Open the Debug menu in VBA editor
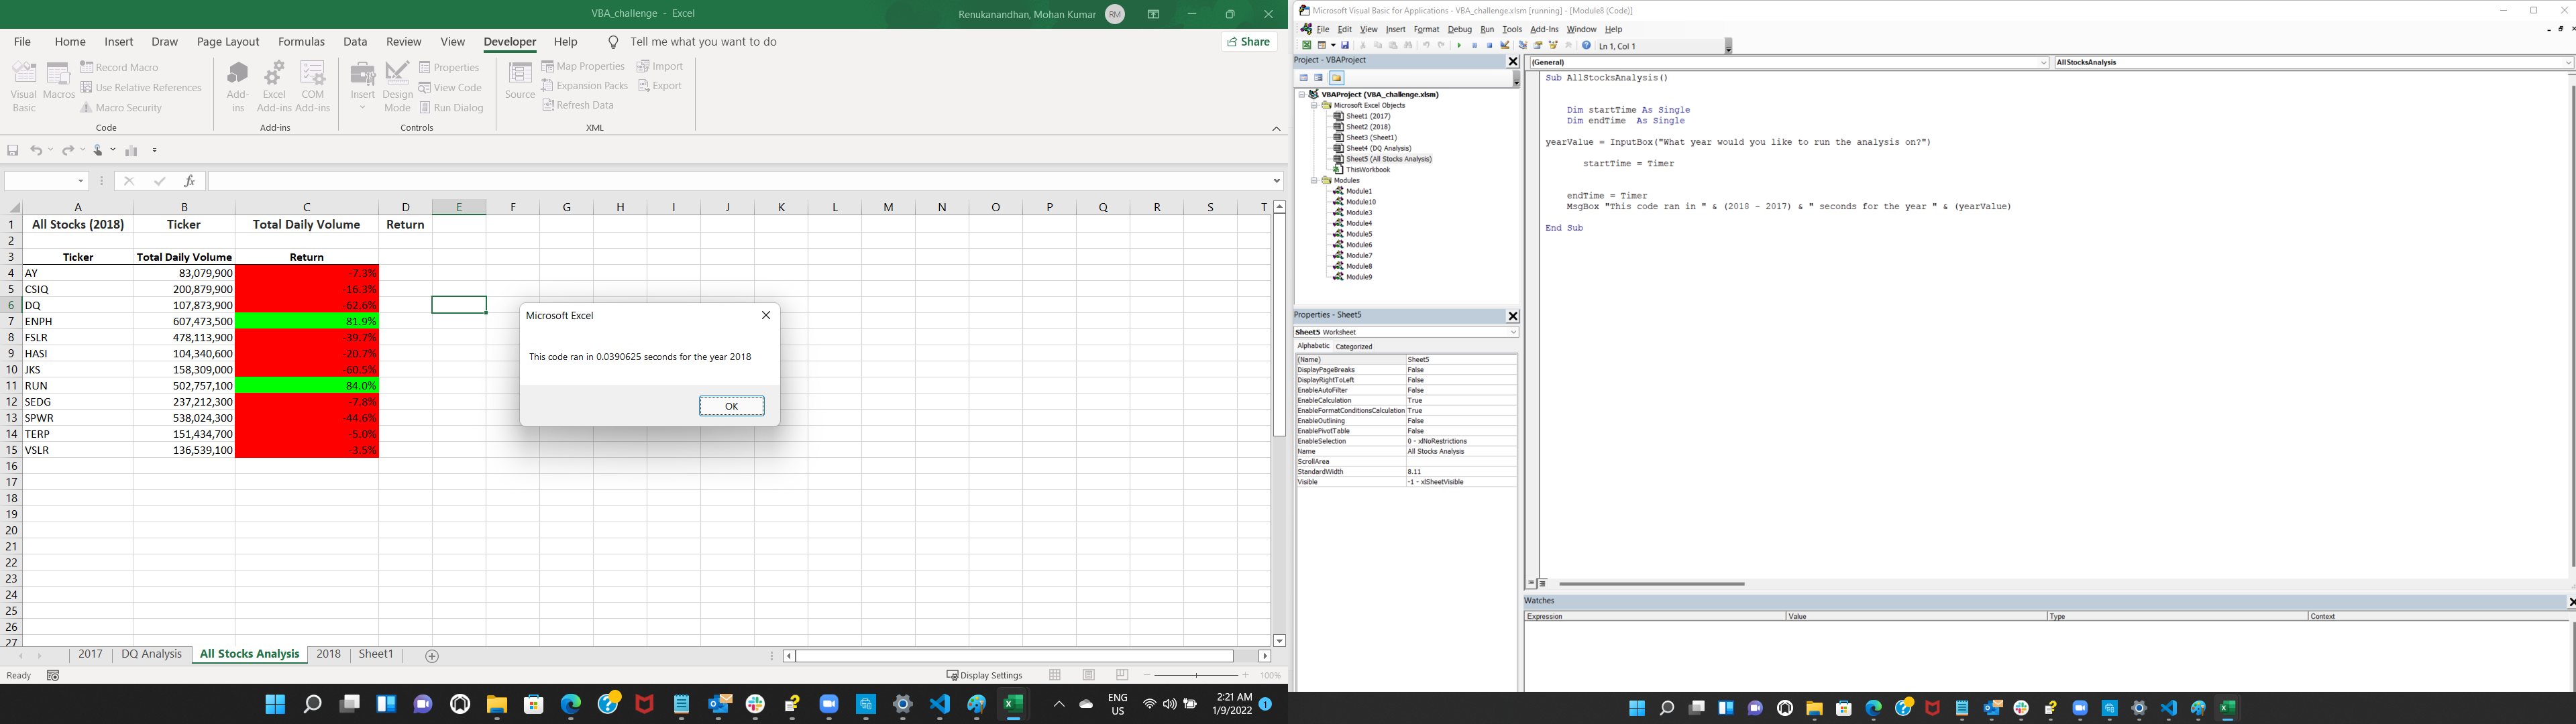The height and width of the screenshot is (724, 2576). tap(1459, 30)
